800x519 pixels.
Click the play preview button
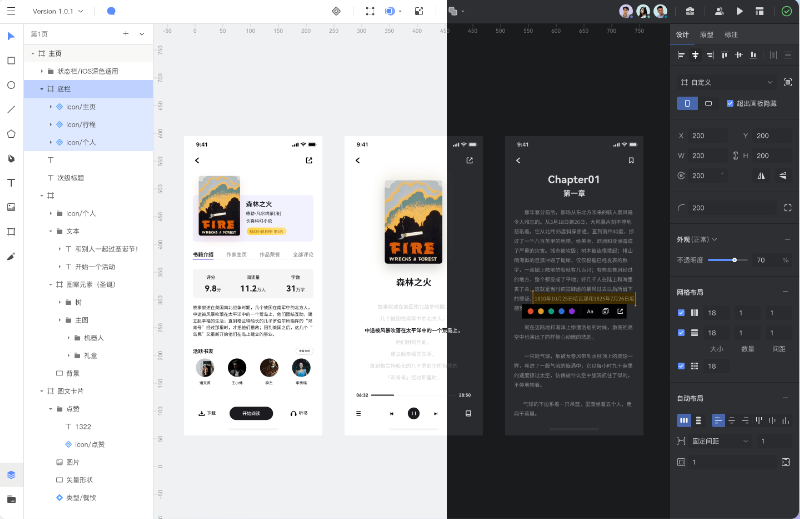click(x=740, y=11)
